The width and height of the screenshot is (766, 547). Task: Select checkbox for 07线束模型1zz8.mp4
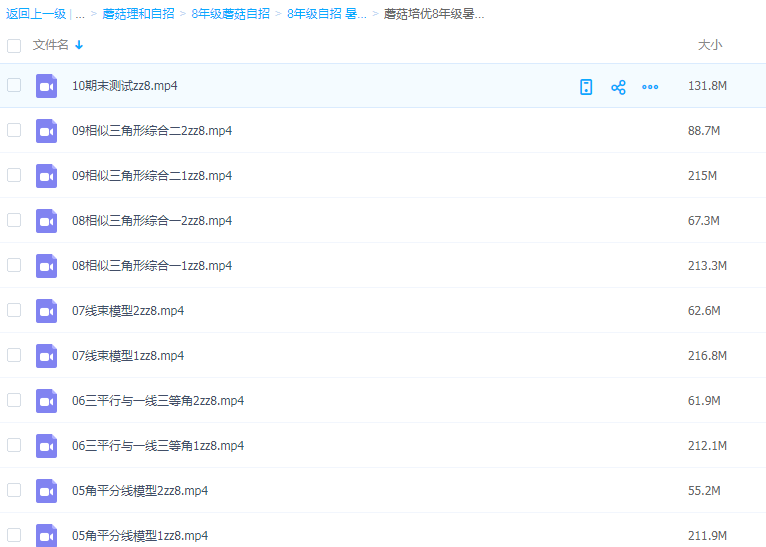[x=14, y=355]
